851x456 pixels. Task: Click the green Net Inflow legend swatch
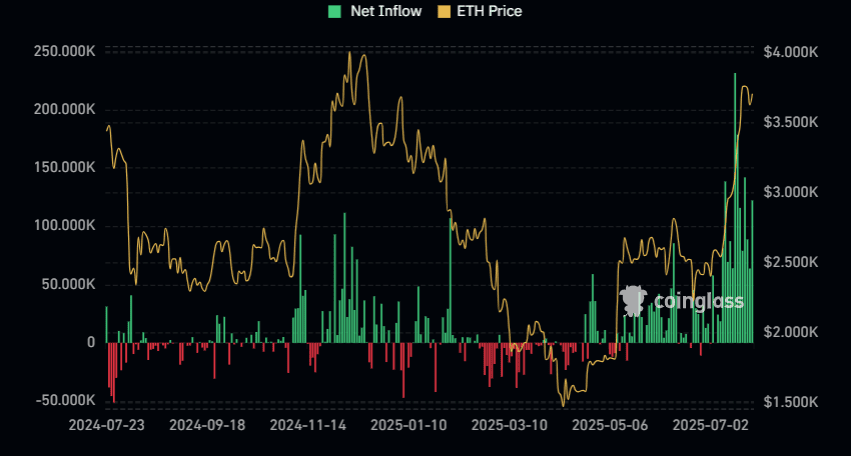(x=334, y=11)
